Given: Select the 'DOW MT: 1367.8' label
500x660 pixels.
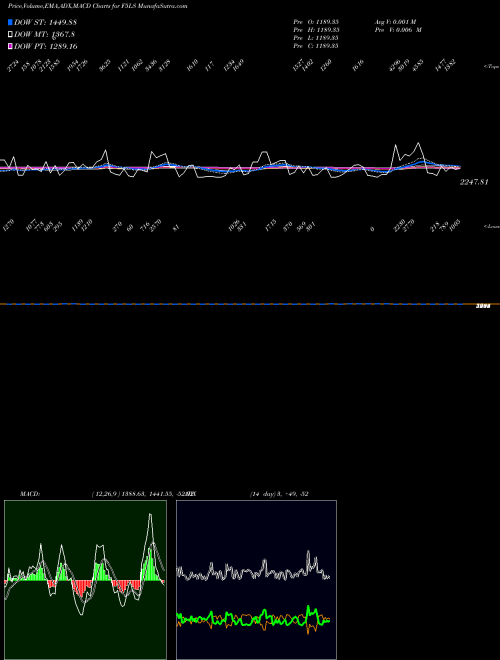Looking at the screenshot, I should 45,35.
